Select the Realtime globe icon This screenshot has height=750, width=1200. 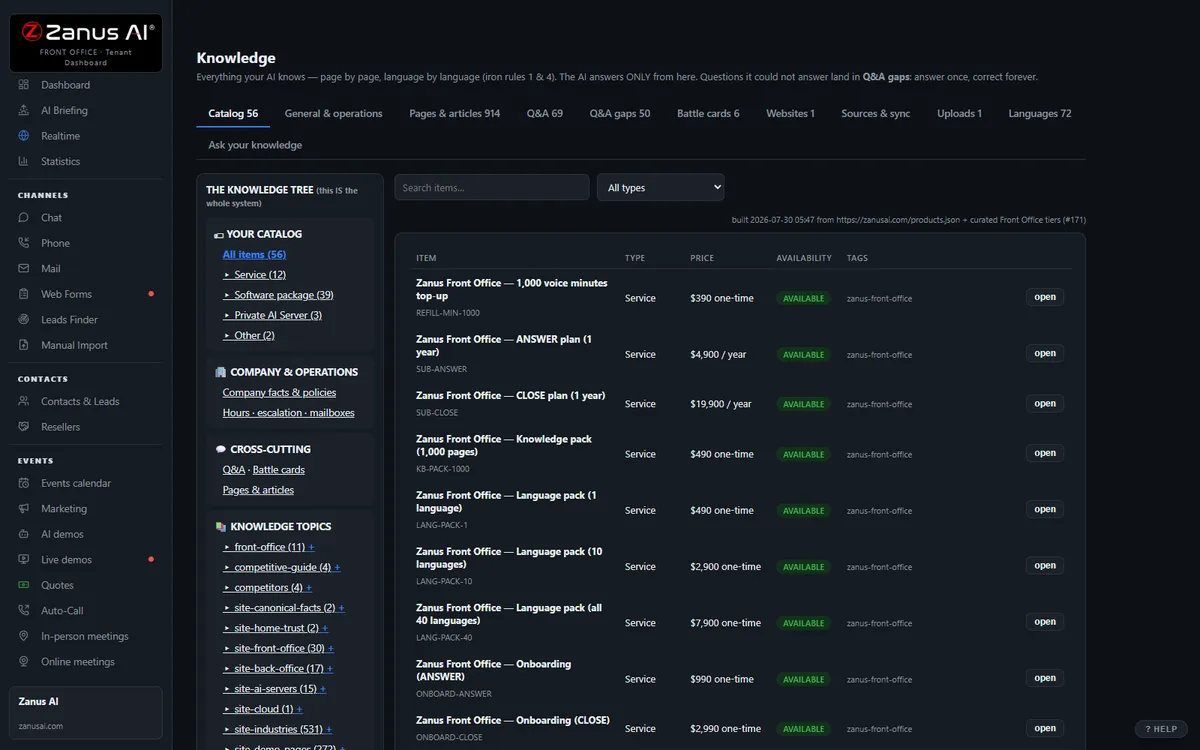click(24, 136)
